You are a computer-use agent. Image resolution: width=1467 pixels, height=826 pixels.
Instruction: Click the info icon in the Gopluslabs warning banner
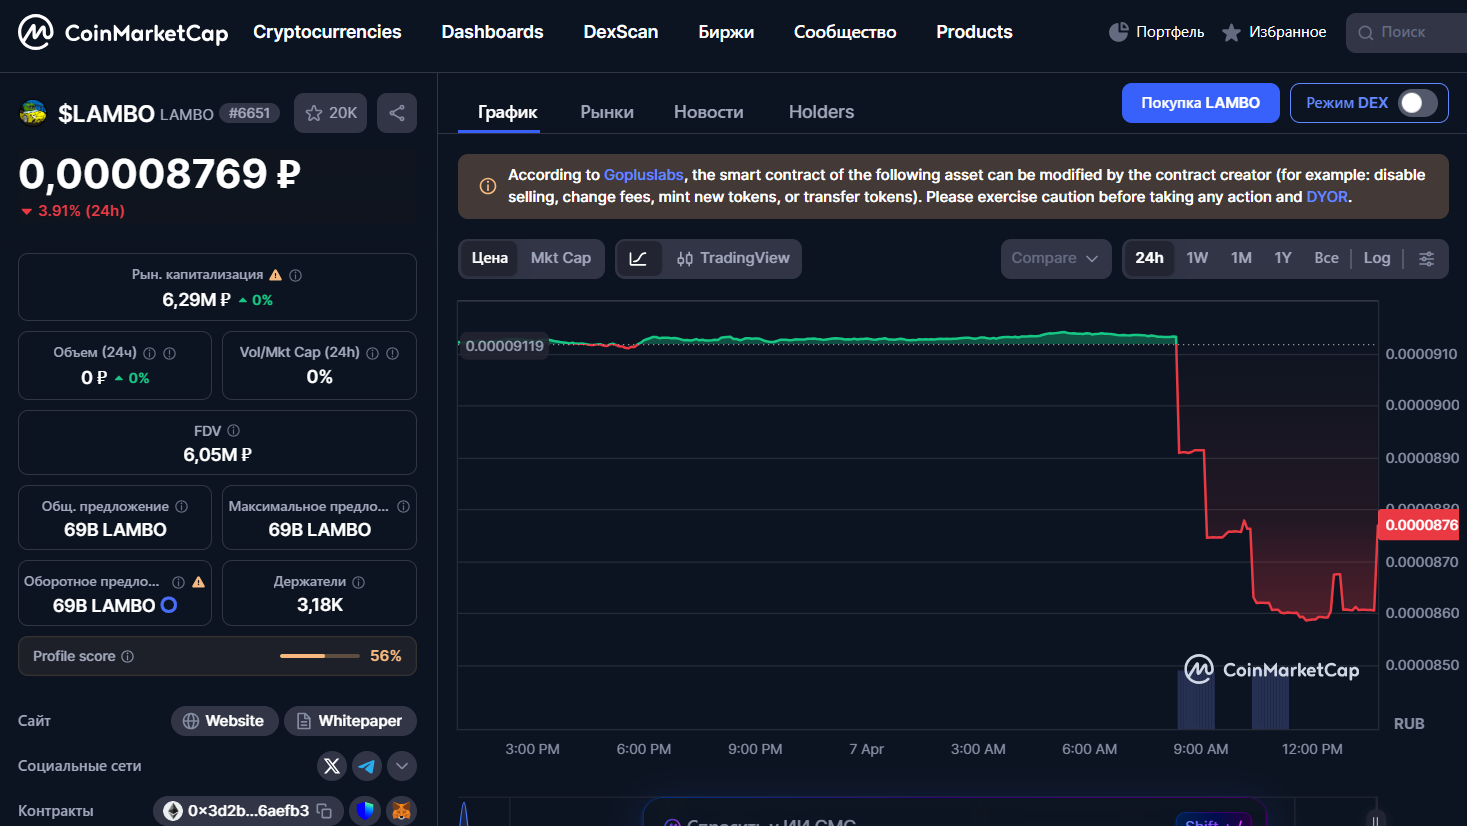point(488,186)
